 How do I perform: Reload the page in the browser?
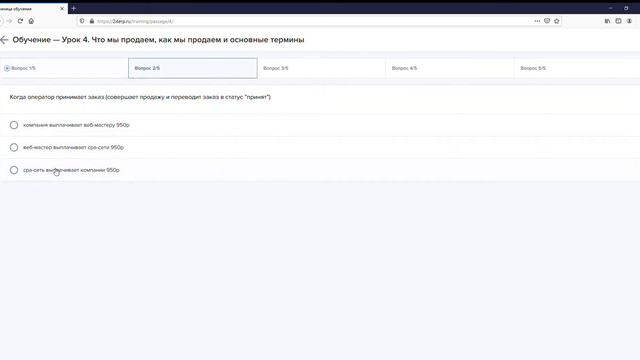(20, 21)
